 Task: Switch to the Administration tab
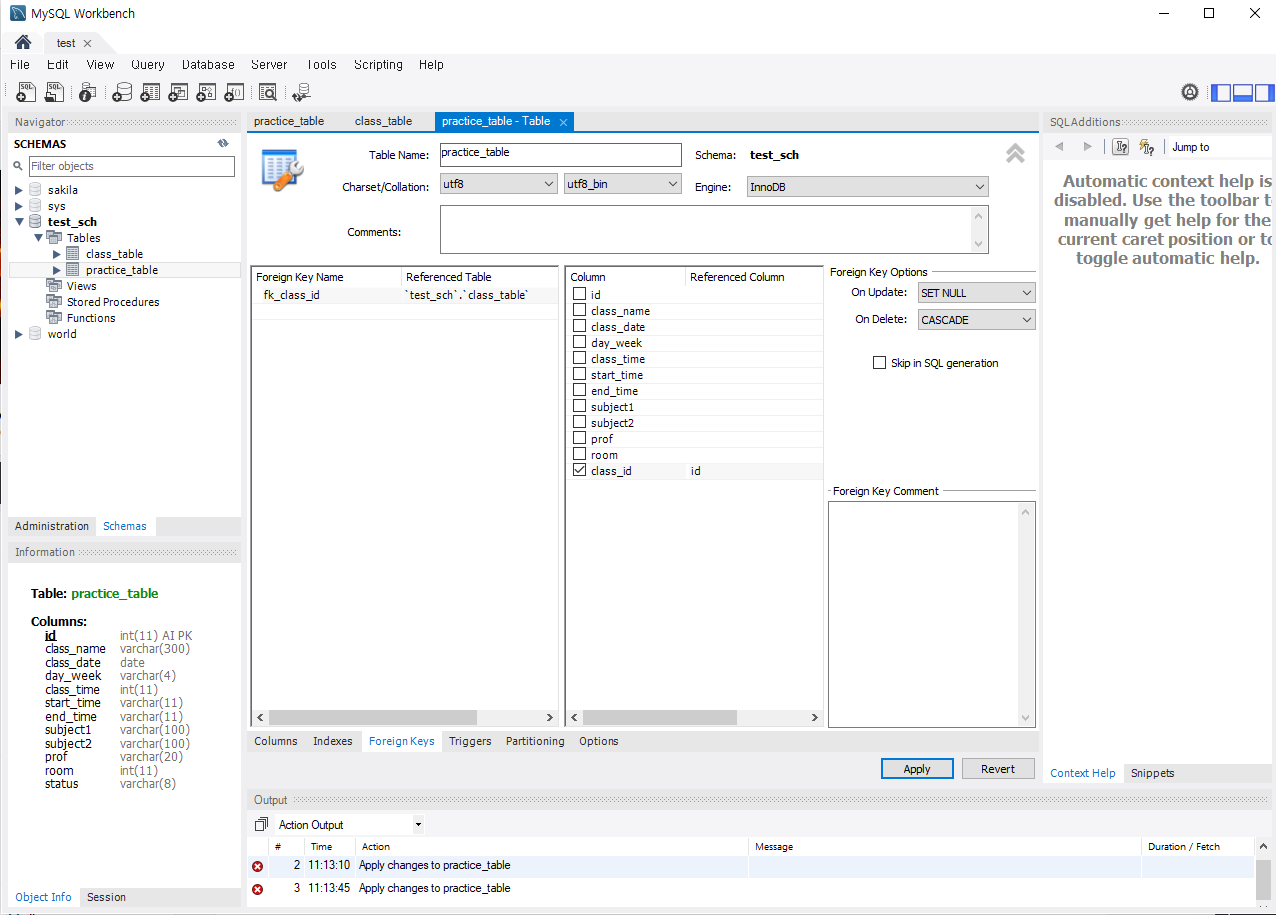tap(52, 526)
